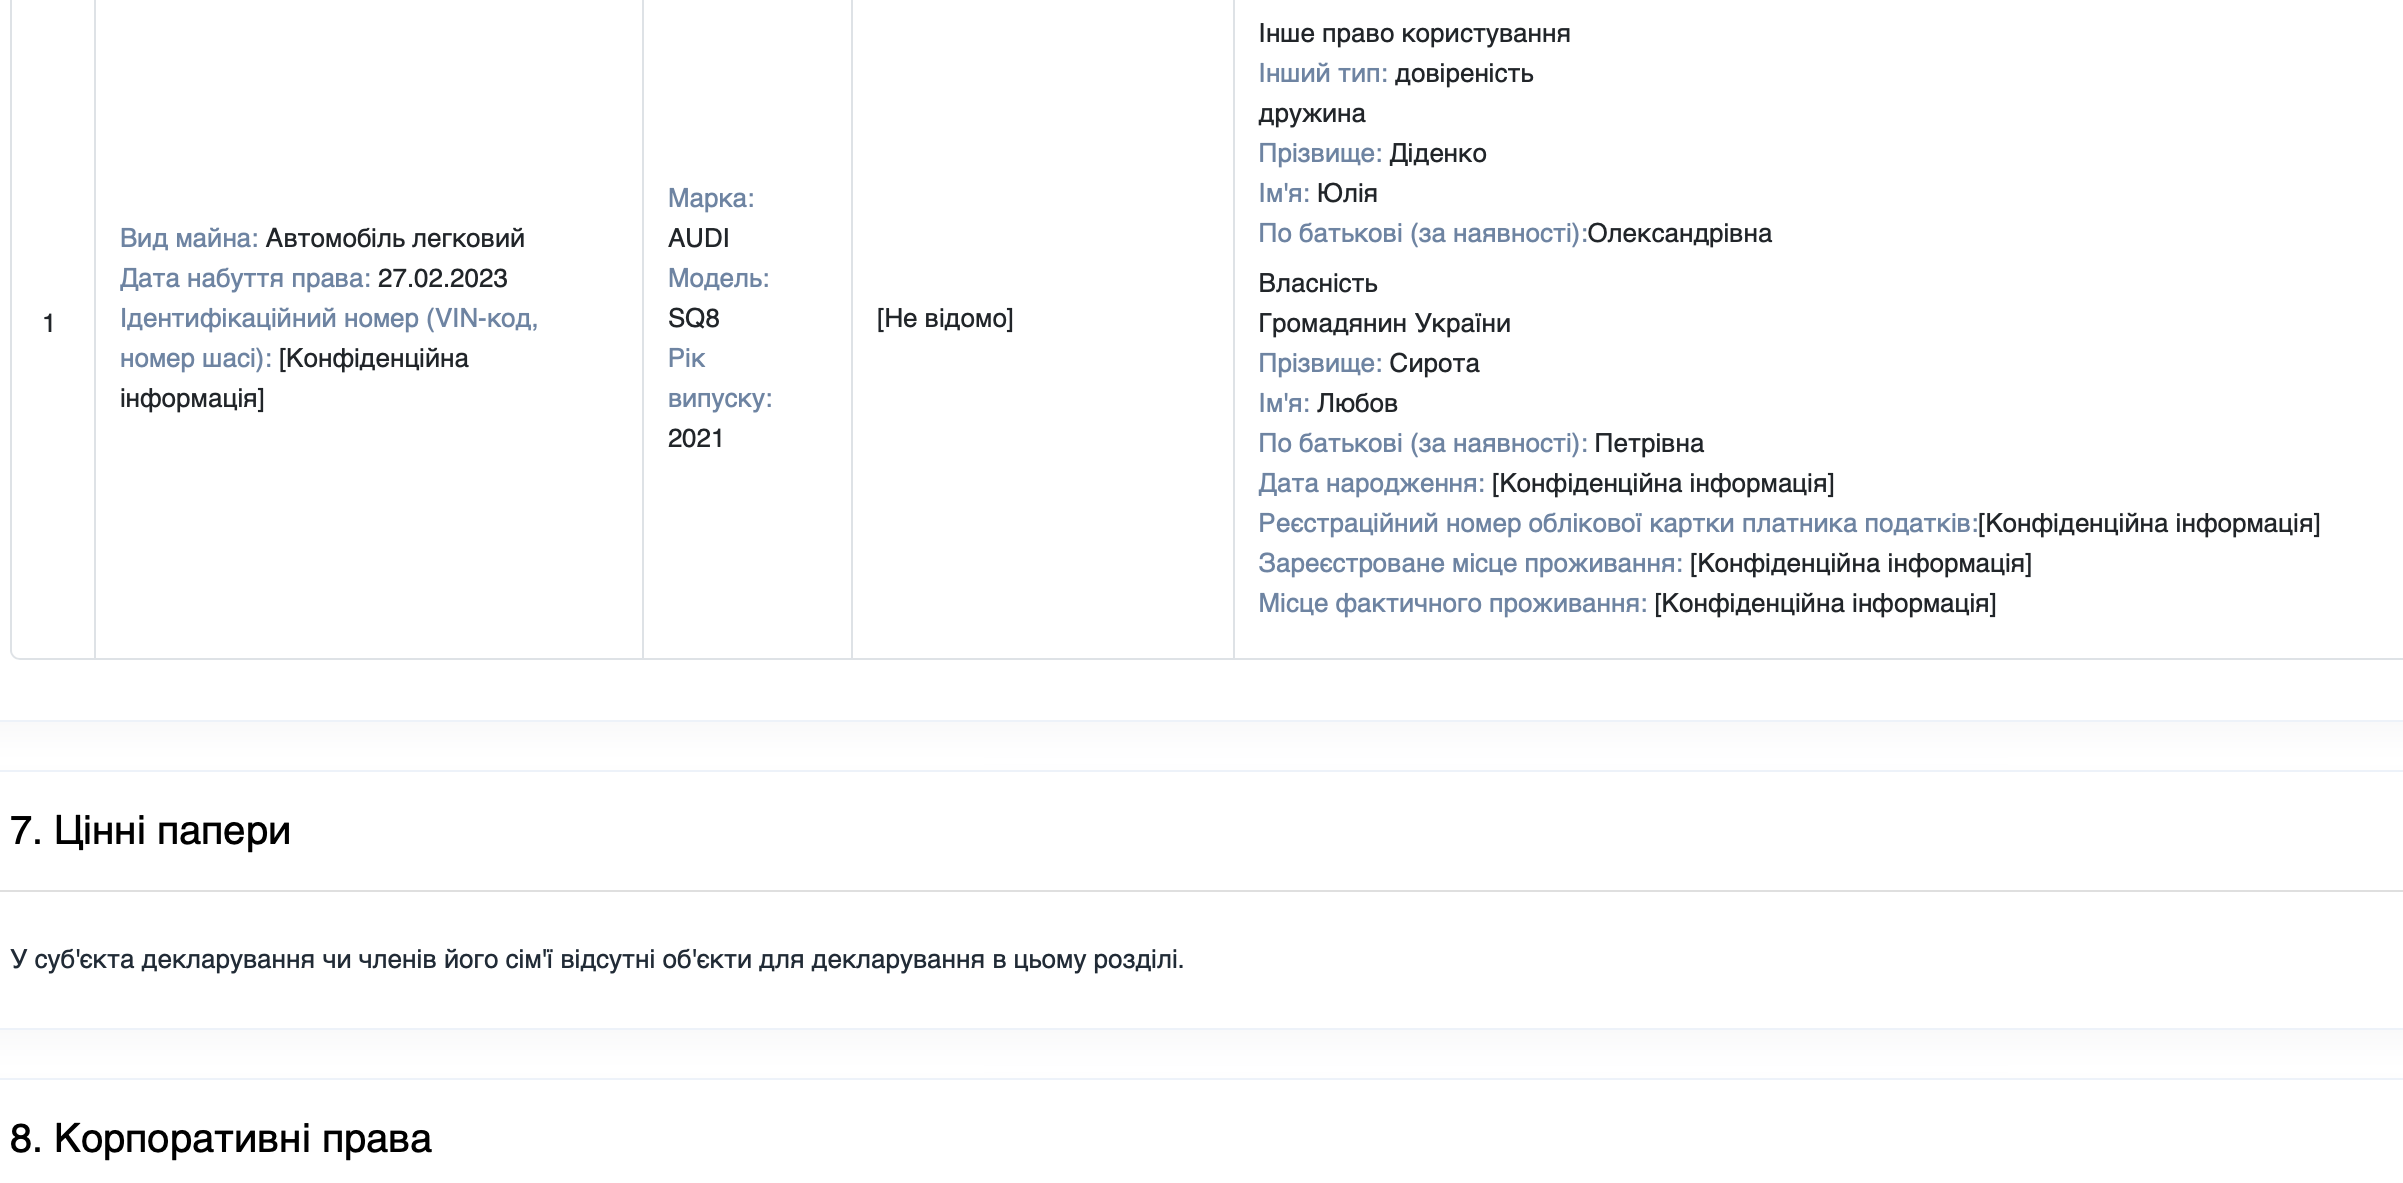Click the 'Інший тип:' label
Viewport: 2403px width, 1183px height.
click(x=1322, y=73)
